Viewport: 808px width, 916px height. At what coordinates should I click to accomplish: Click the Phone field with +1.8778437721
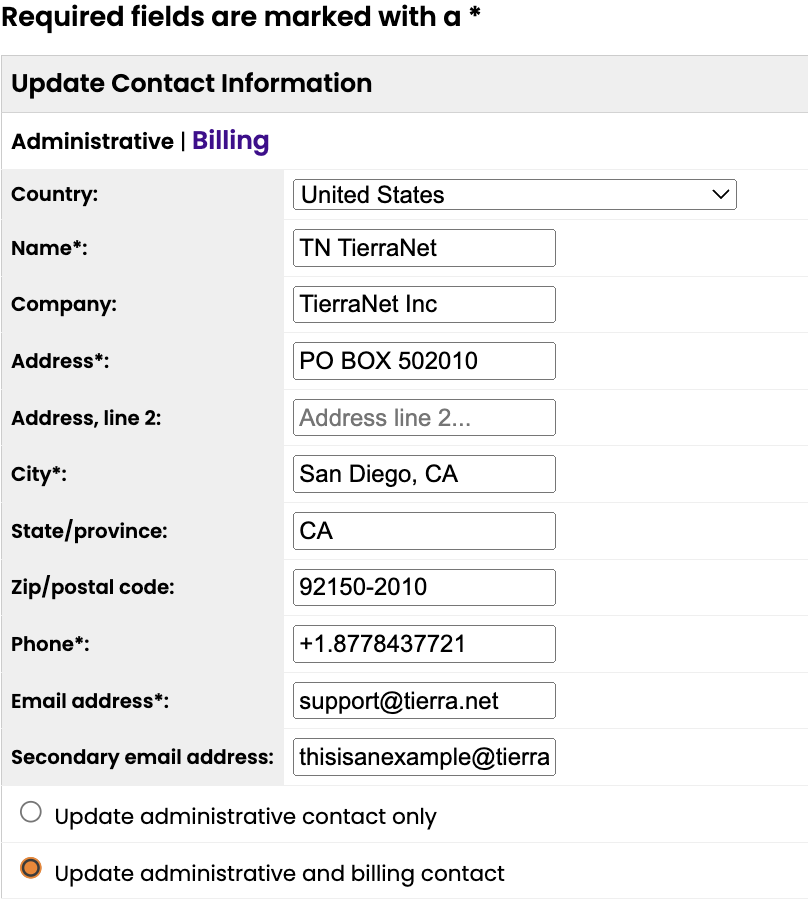tap(424, 644)
